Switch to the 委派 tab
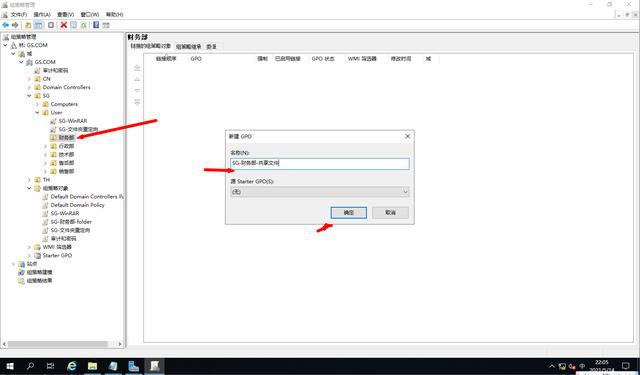Viewport: 640px width, 375px height. click(x=211, y=47)
